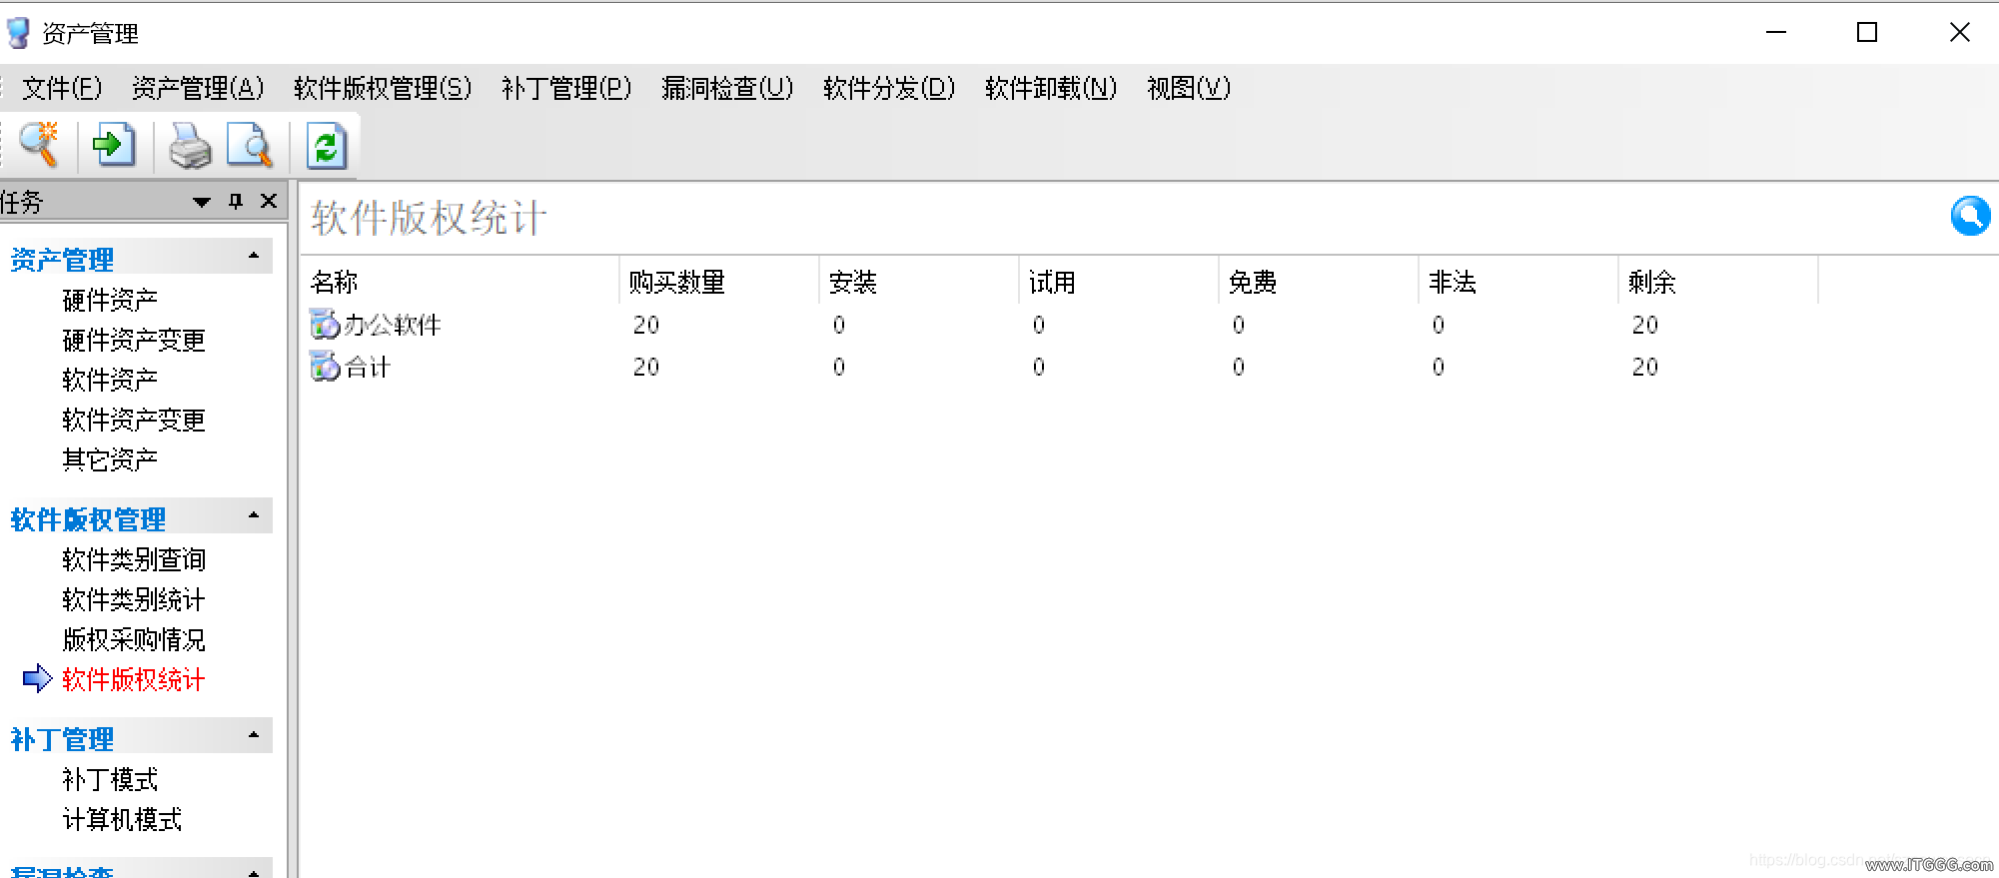The image size is (1999, 878).
Task: Click the 合计 row icon
Action: tap(324, 366)
